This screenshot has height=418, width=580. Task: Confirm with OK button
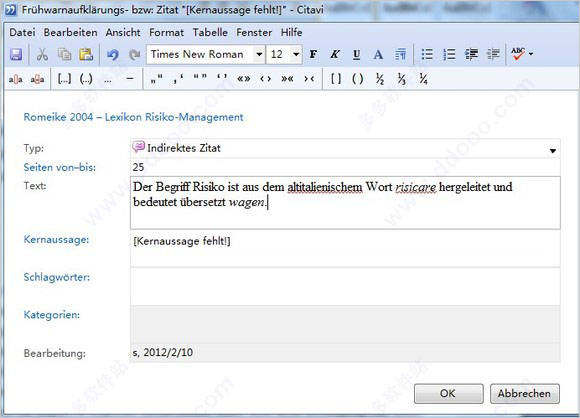coord(449,393)
